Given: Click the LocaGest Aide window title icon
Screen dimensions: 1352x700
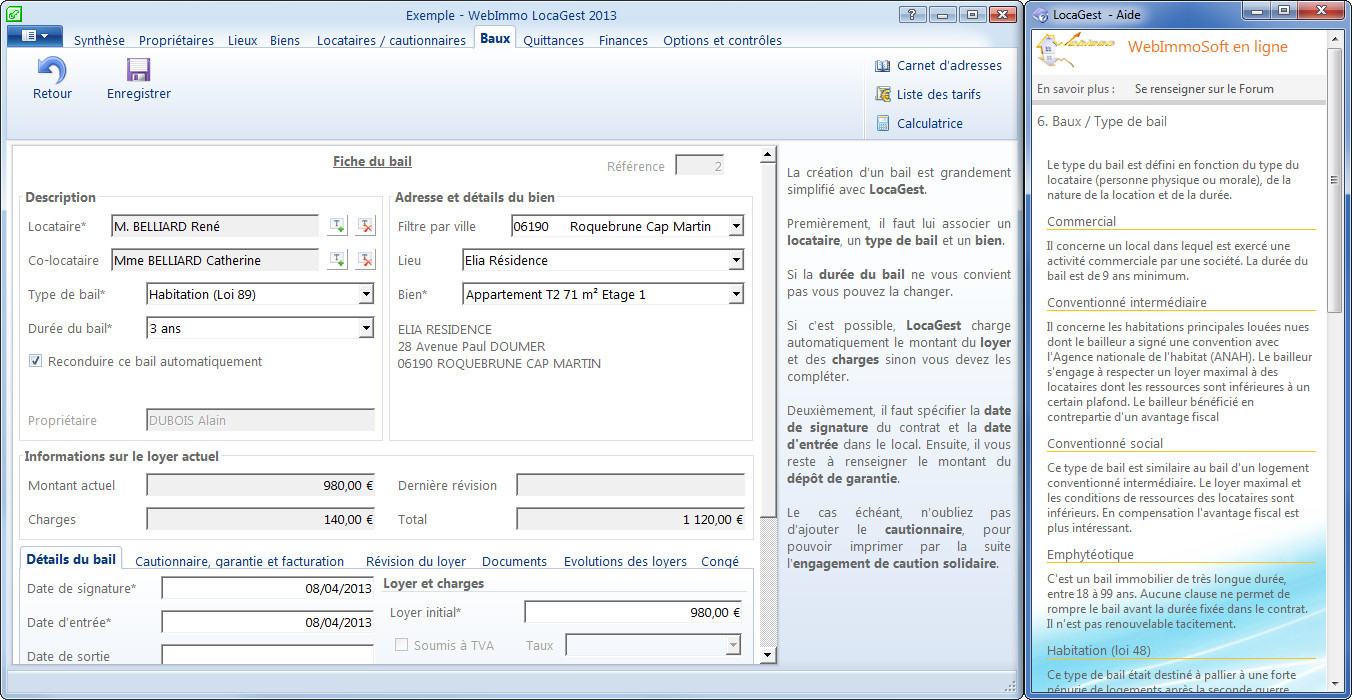Looking at the screenshot, I should pos(1041,15).
